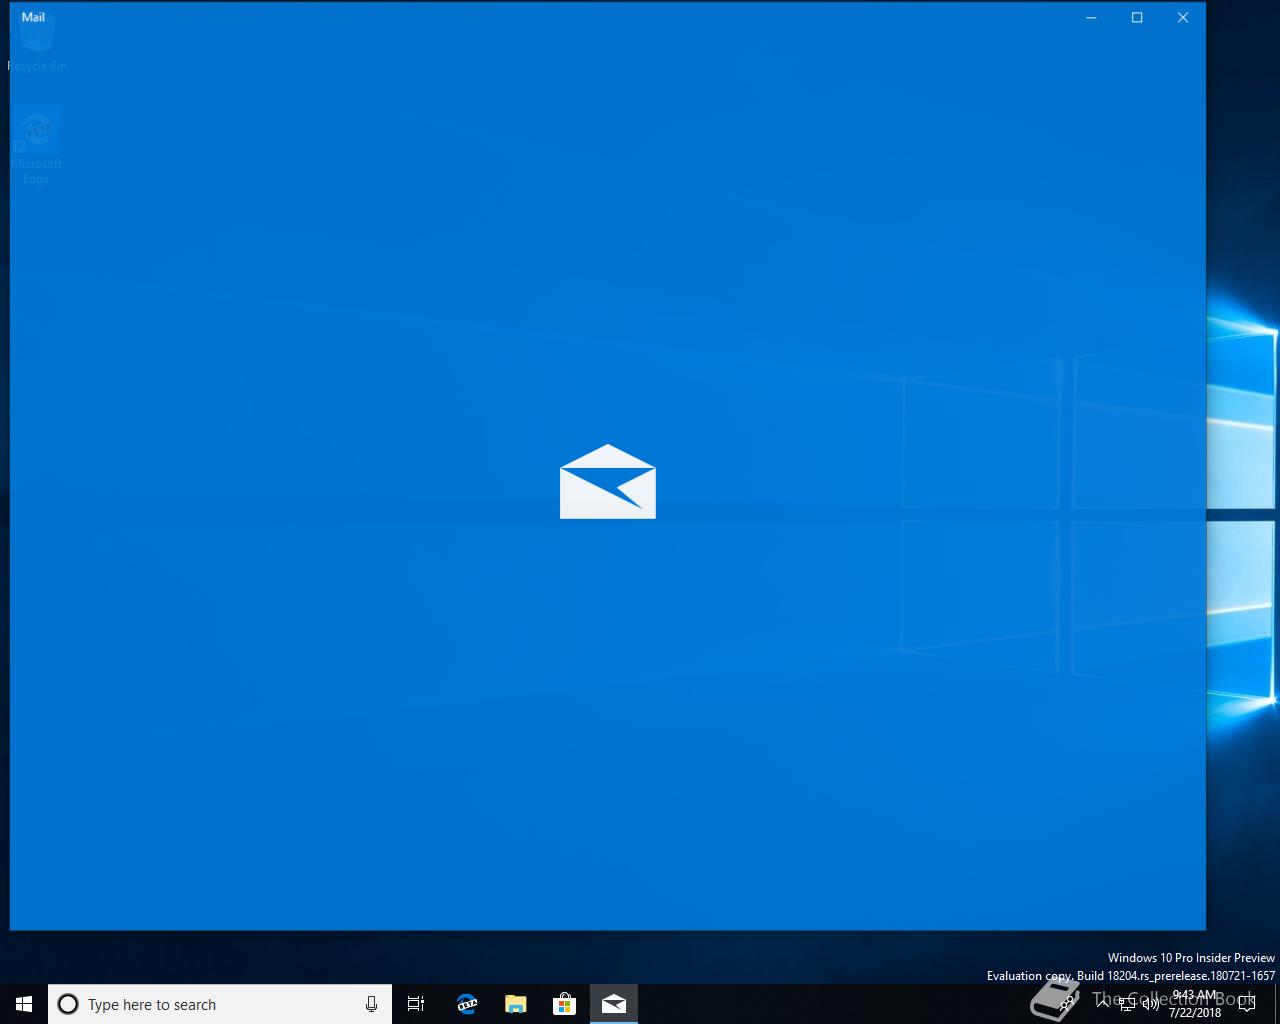
Task: Open Microsoft Store from the taskbar
Action: 564,1004
